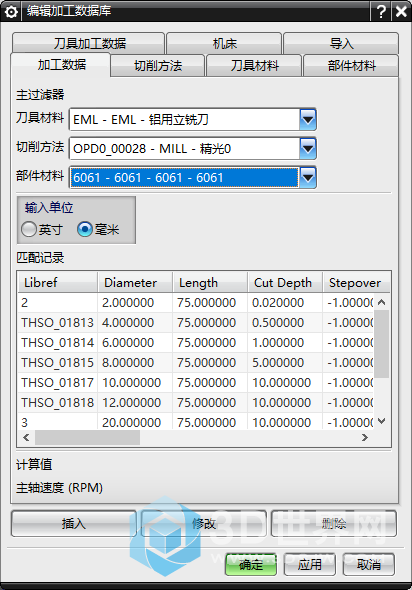
Task: Click the 确定 confirm button
Action: click(251, 564)
